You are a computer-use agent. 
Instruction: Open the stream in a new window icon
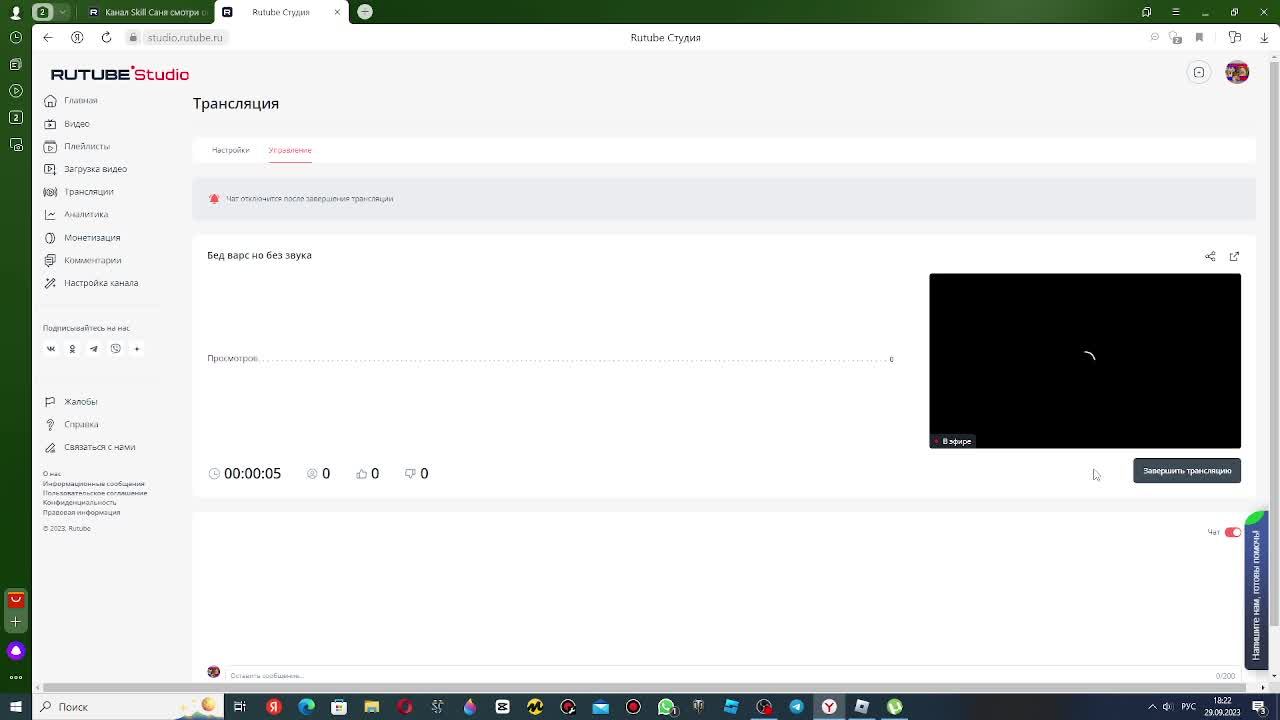pyautogui.click(x=1234, y=256)
